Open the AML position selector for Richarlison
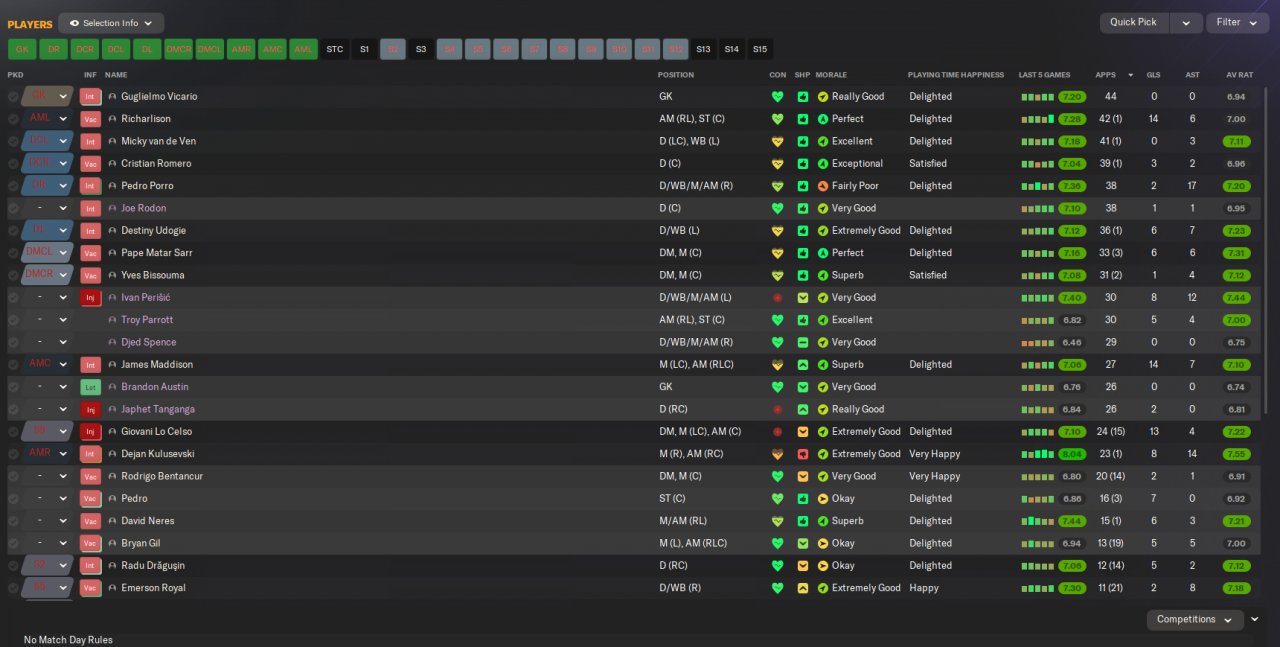This screenshot has width=1280, height=647. coord(47,119)
